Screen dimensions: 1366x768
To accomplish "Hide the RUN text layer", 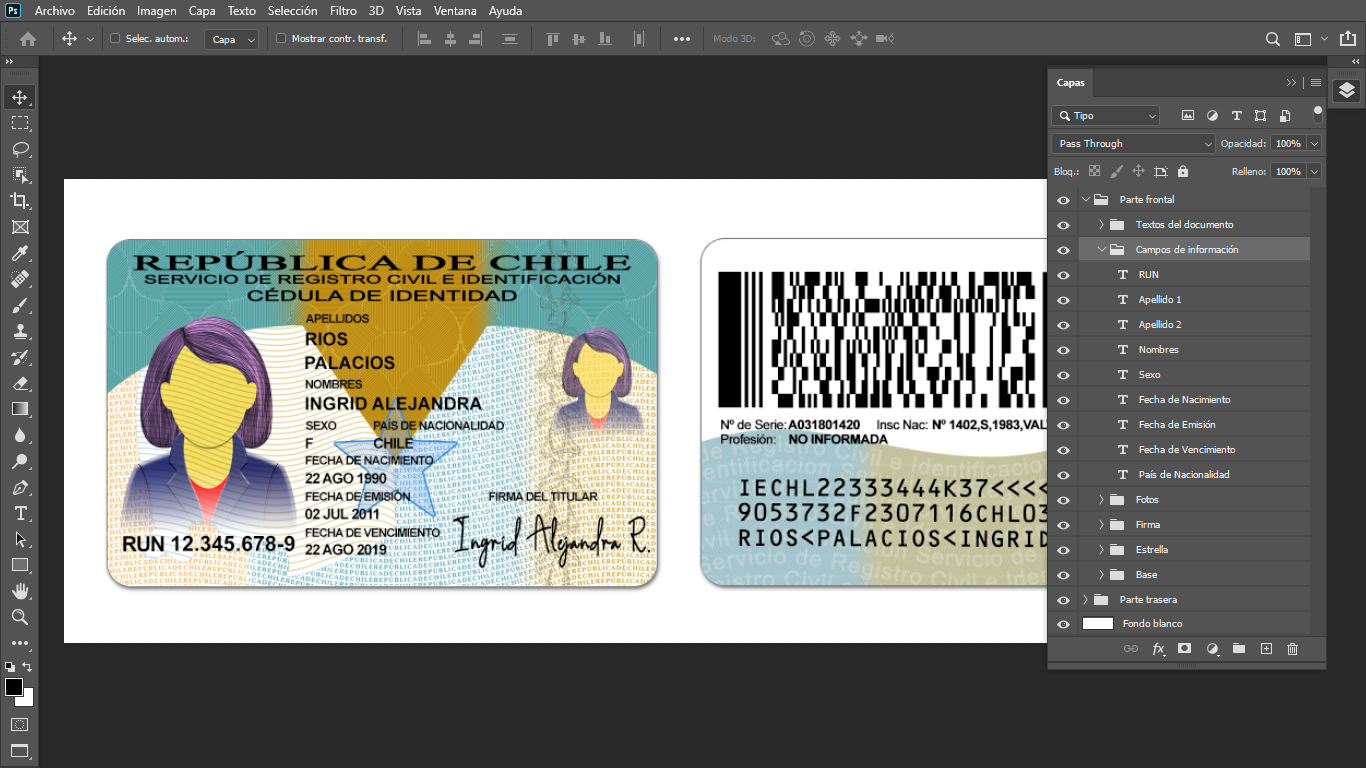I will [1063, 275].
